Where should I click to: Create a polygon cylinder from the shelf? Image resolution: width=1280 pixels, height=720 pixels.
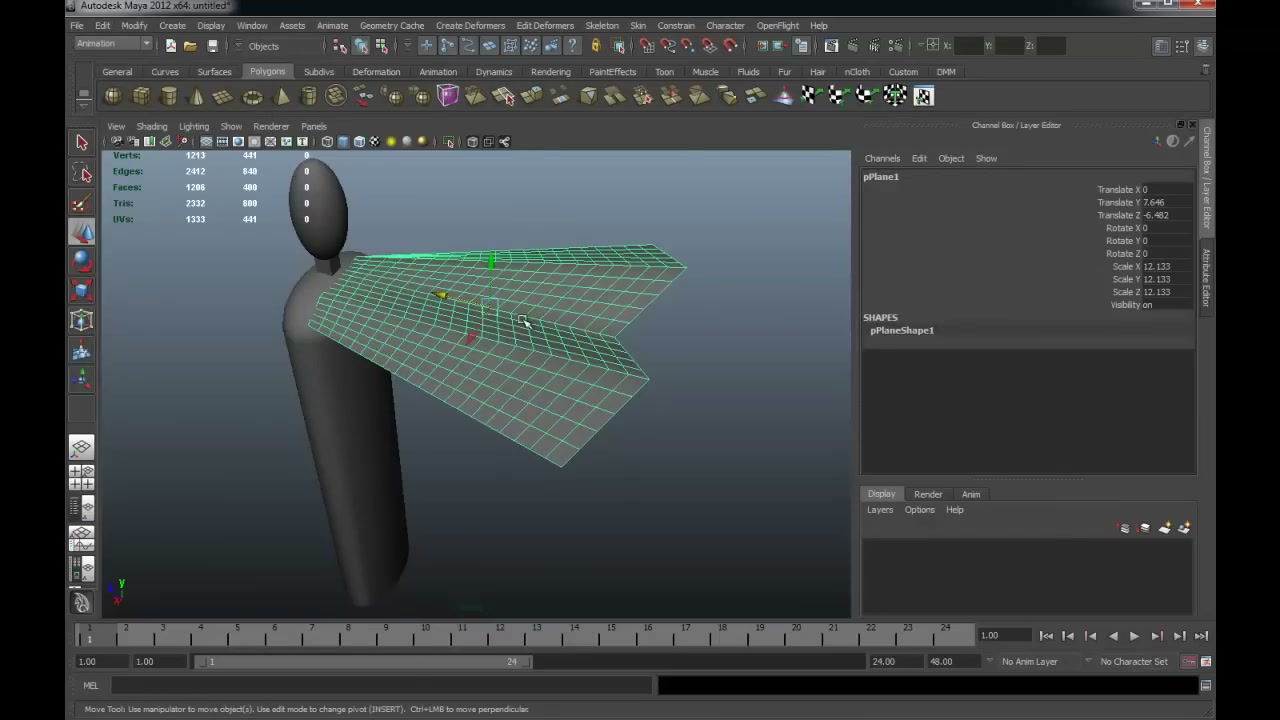click(169, 96)
